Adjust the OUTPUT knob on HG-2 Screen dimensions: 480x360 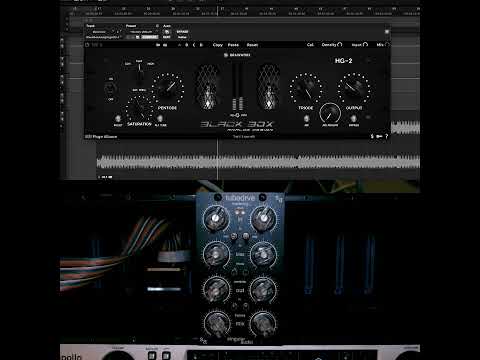tap(354, 88)
